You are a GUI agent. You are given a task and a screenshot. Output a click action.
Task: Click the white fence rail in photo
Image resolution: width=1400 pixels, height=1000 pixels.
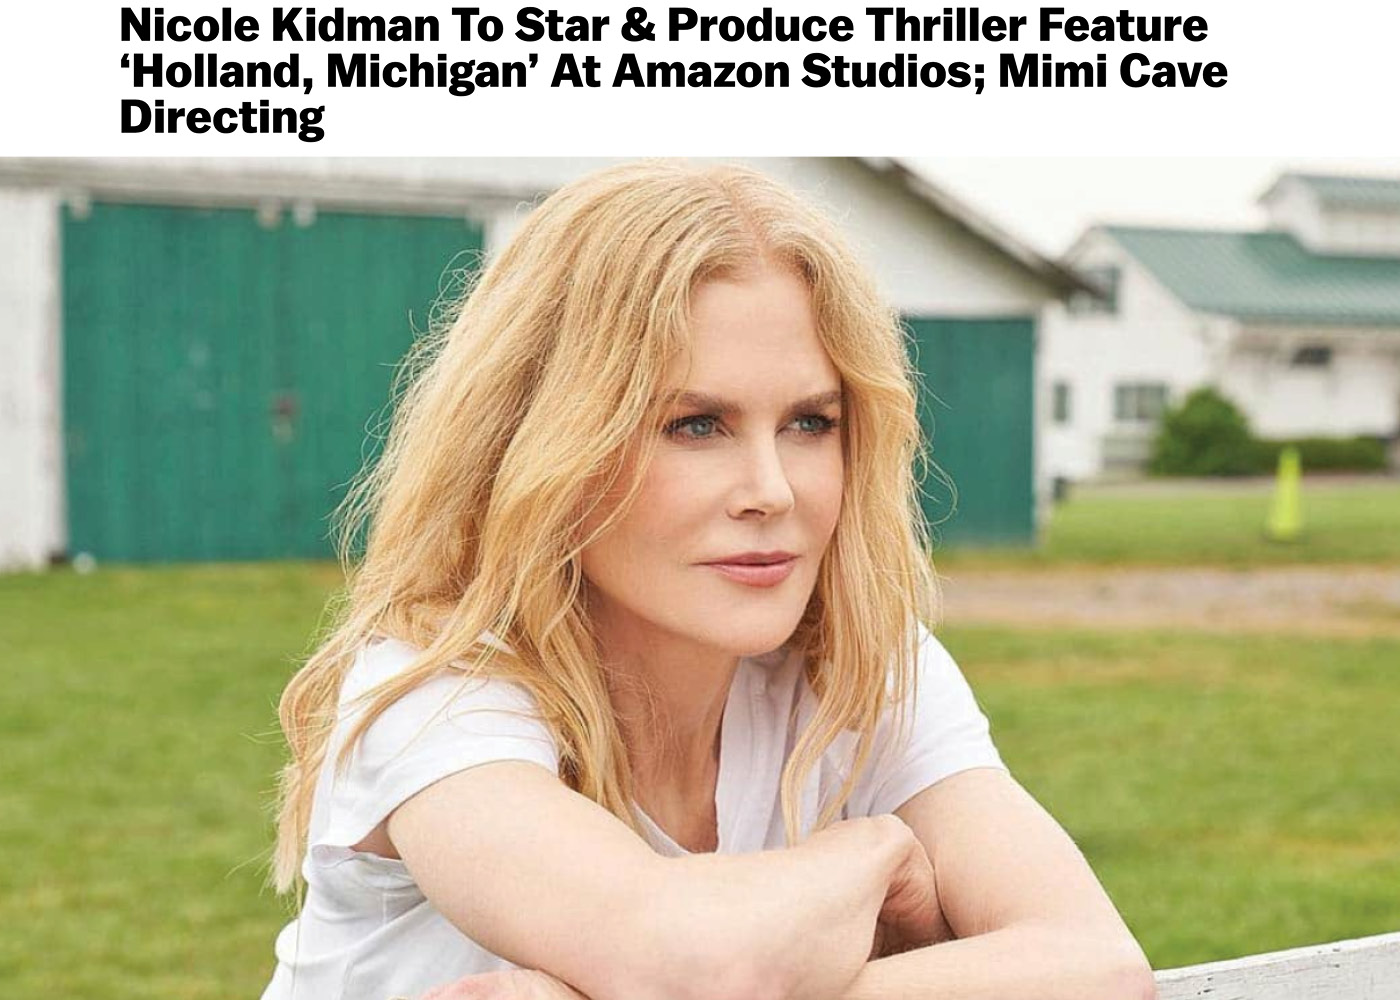coord(1277,969)
